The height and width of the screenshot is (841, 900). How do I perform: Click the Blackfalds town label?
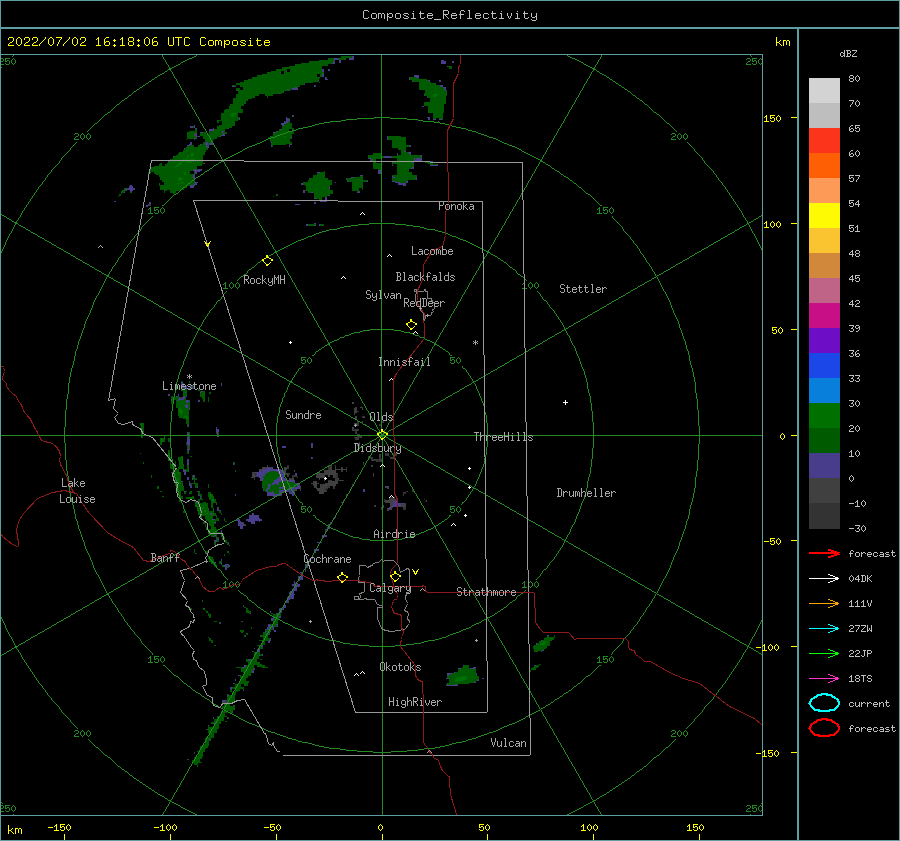(x=425, y=277)
